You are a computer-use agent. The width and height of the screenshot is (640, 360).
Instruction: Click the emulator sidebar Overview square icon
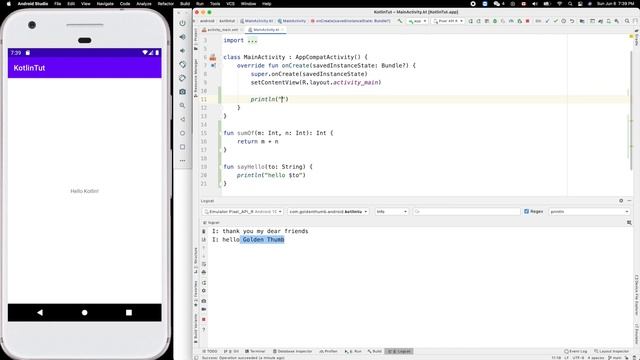182,147
